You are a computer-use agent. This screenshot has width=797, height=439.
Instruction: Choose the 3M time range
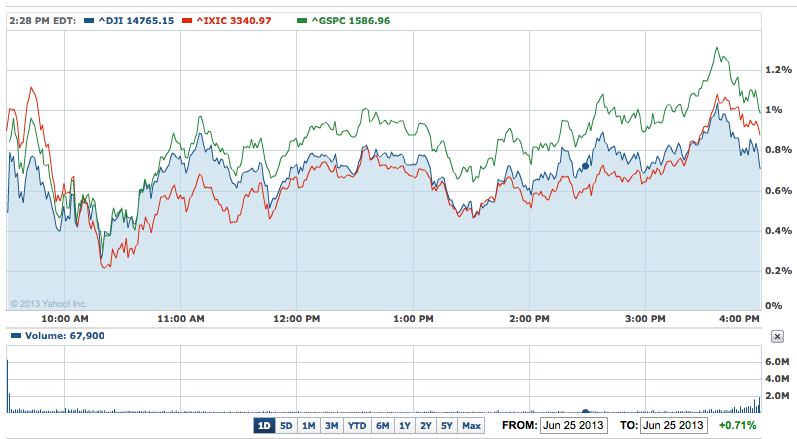[x=332, y=426]
